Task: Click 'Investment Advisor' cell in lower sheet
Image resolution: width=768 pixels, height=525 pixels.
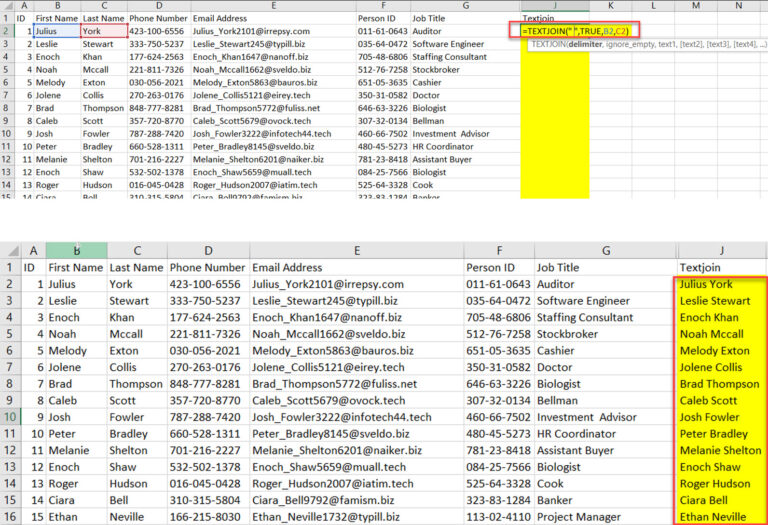Action: tap(606, 417)
